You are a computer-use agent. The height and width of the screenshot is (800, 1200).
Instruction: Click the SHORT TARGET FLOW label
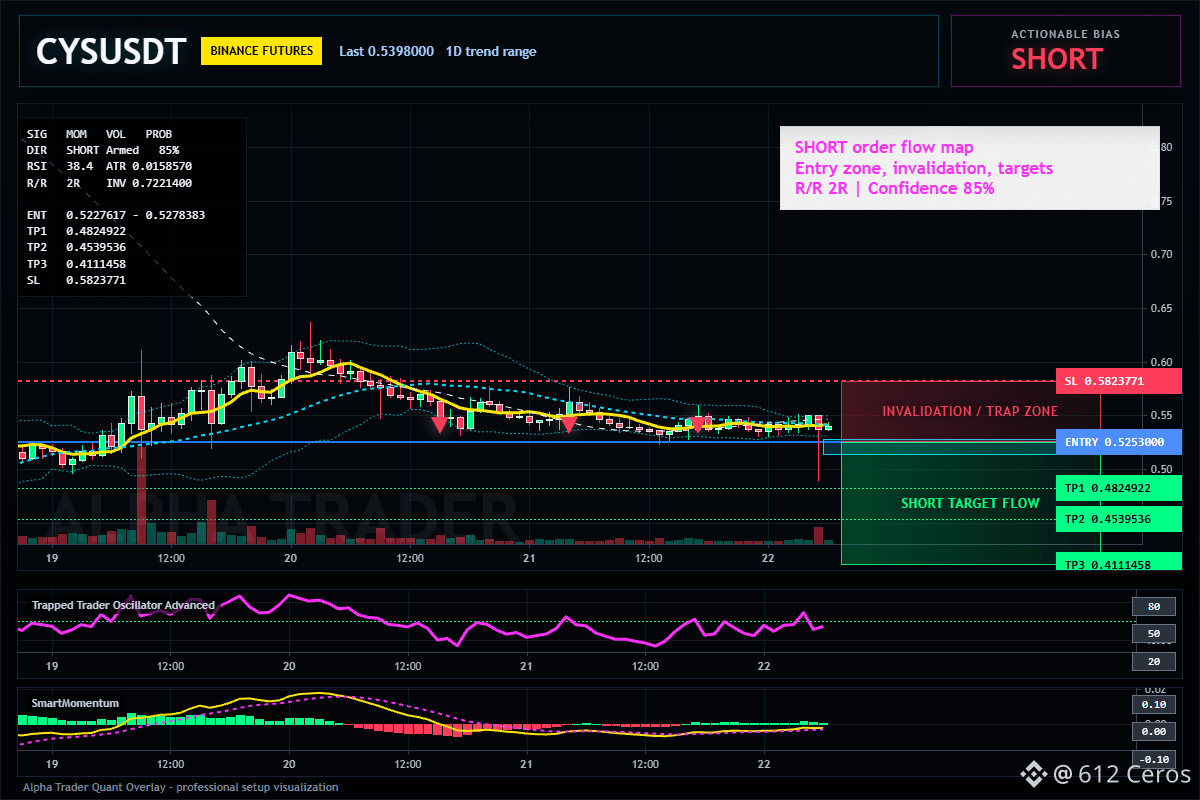[970, 503]
